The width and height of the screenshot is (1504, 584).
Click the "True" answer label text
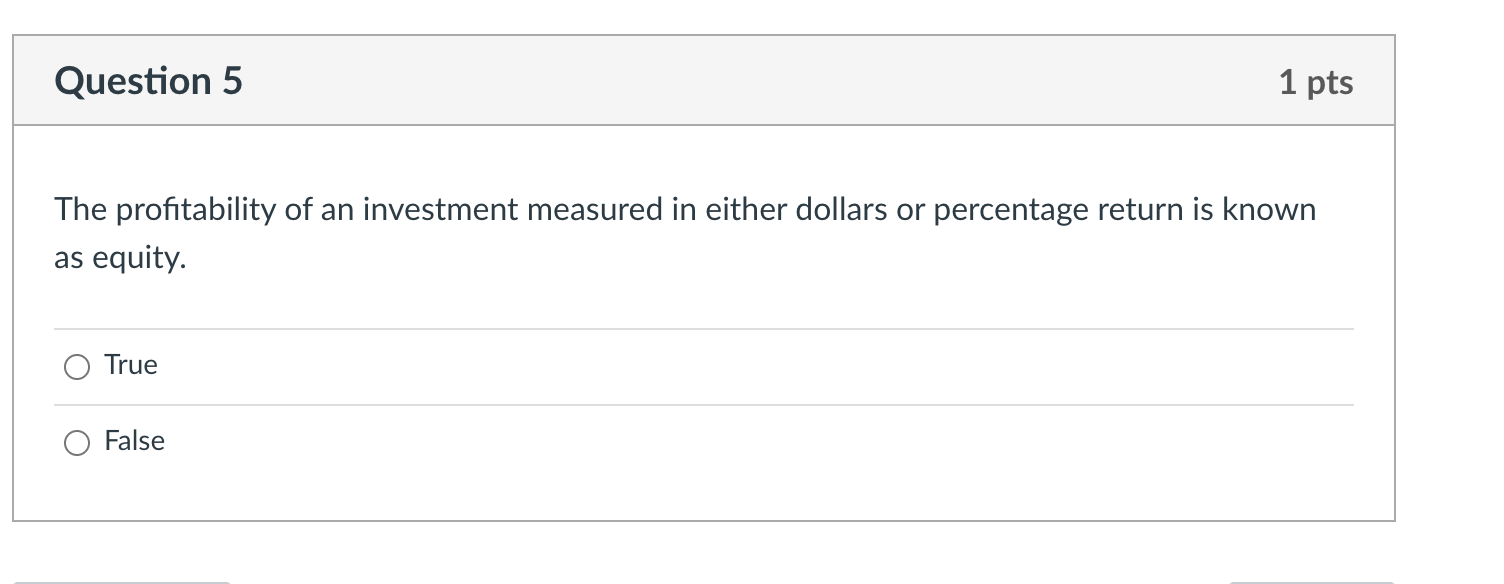pos(131,366)
